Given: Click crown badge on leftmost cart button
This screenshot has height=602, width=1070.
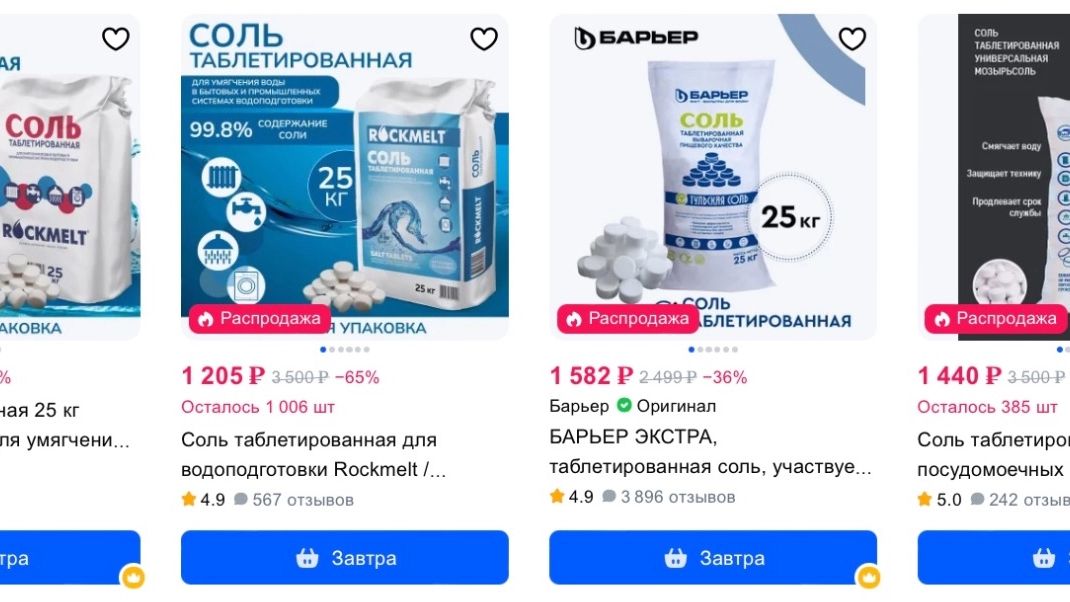Looking at the screenshot, I should click(x=132, y=577).
